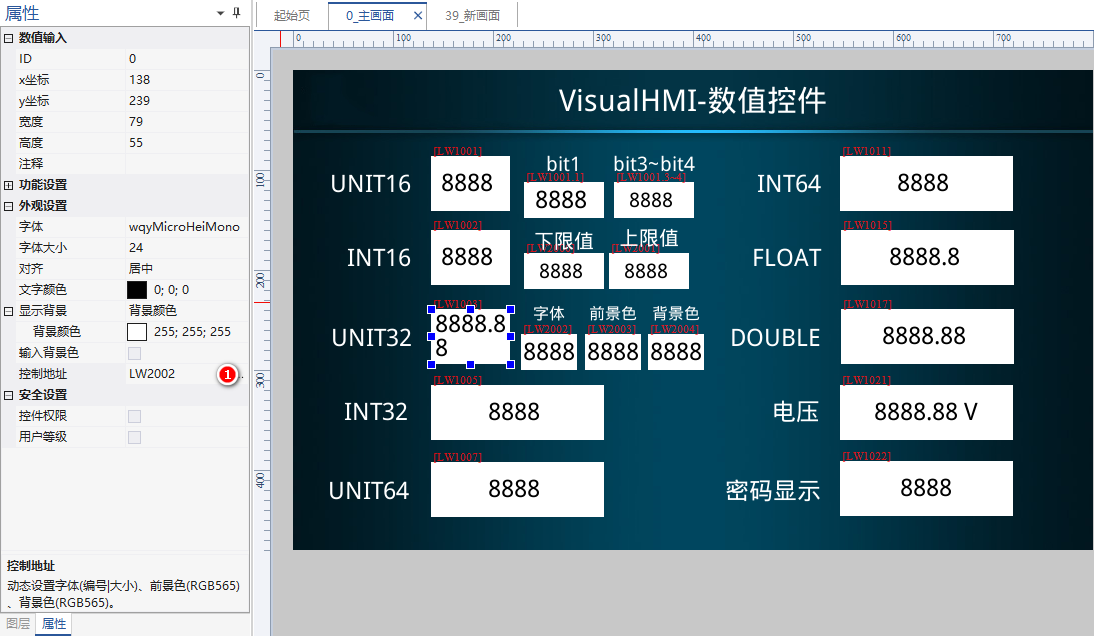
Task: Select the 电压 8888.88 V numeric control
Action: pyautogui.click(x=926, y=412)
